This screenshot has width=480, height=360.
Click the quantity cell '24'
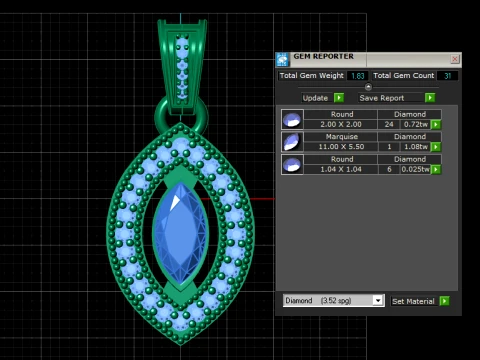tap(389, 125)
